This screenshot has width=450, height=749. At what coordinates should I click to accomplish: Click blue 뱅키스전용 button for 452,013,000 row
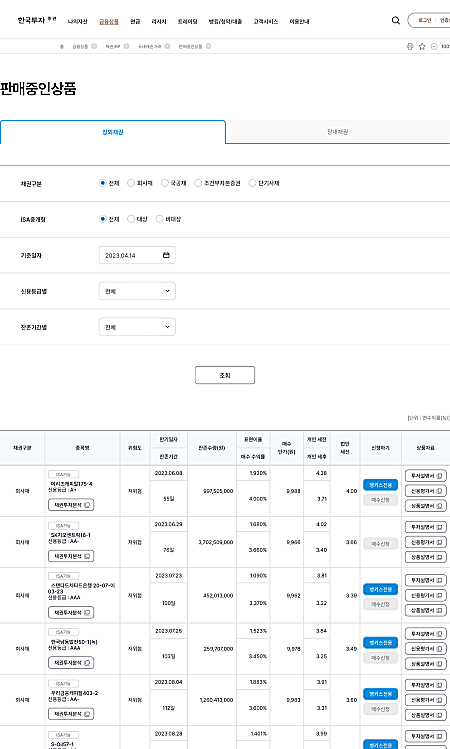pos(380,589)
